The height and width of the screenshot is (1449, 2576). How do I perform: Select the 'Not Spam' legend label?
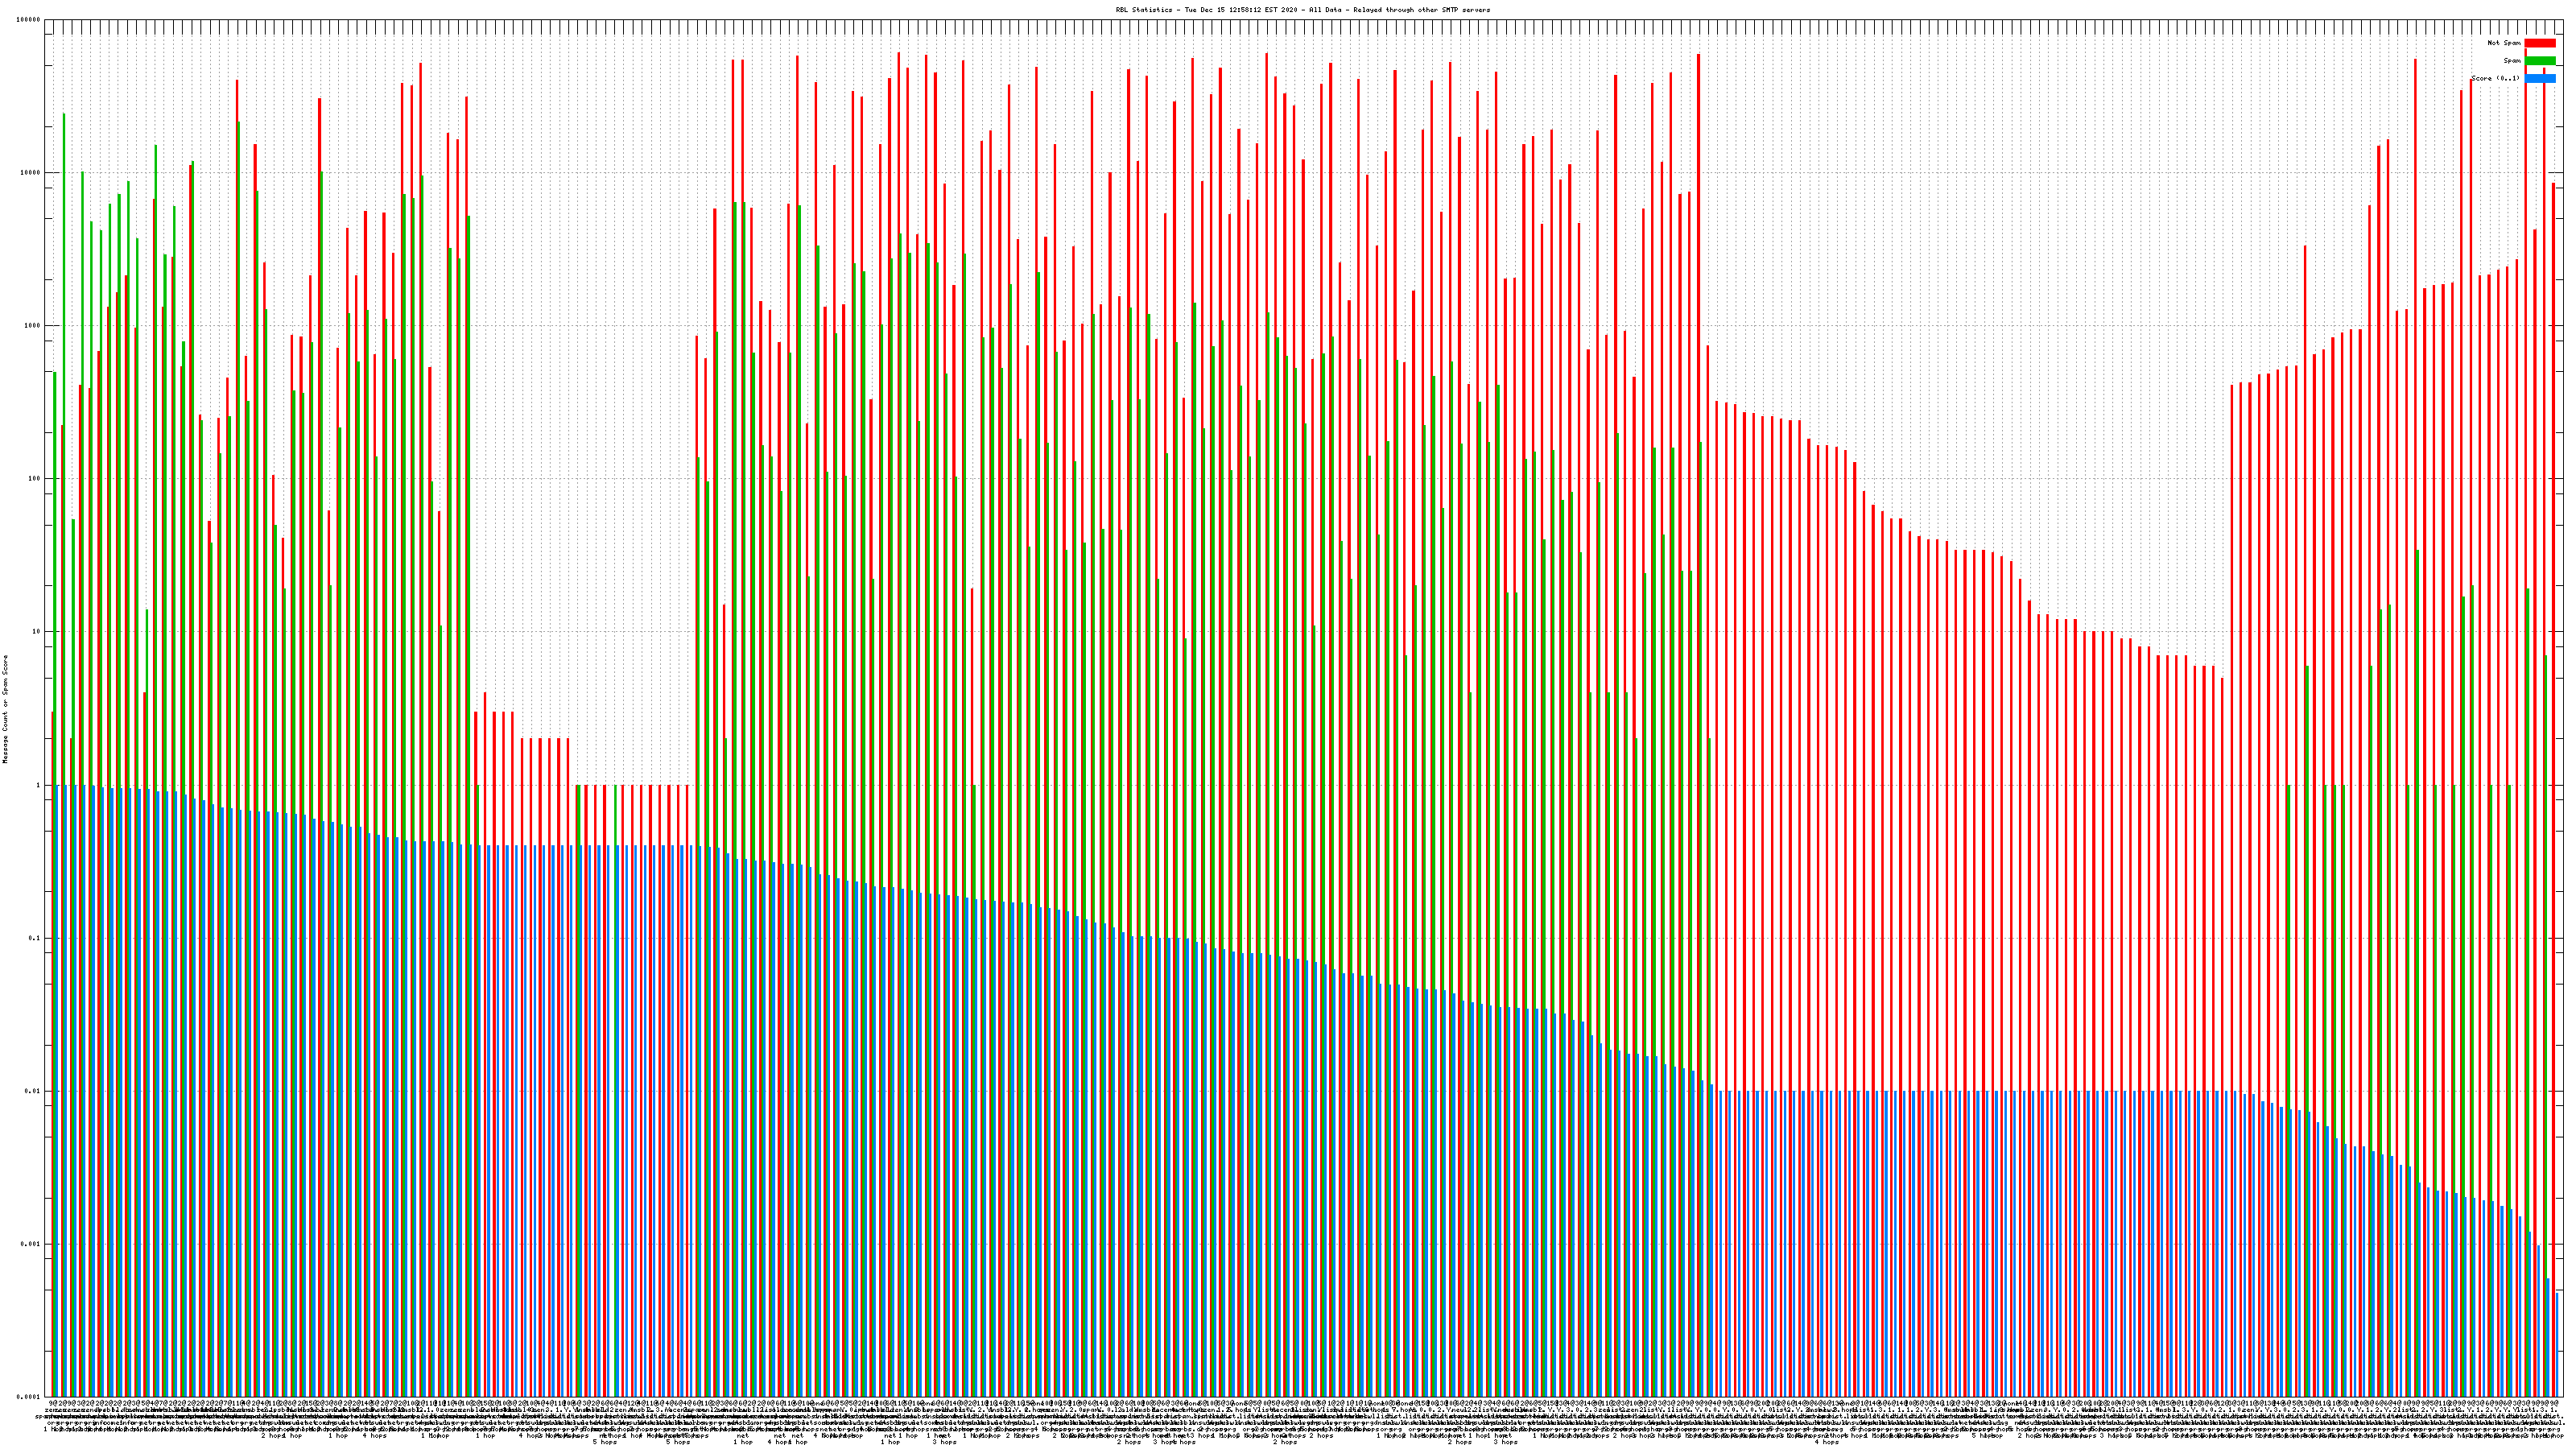2504,43
